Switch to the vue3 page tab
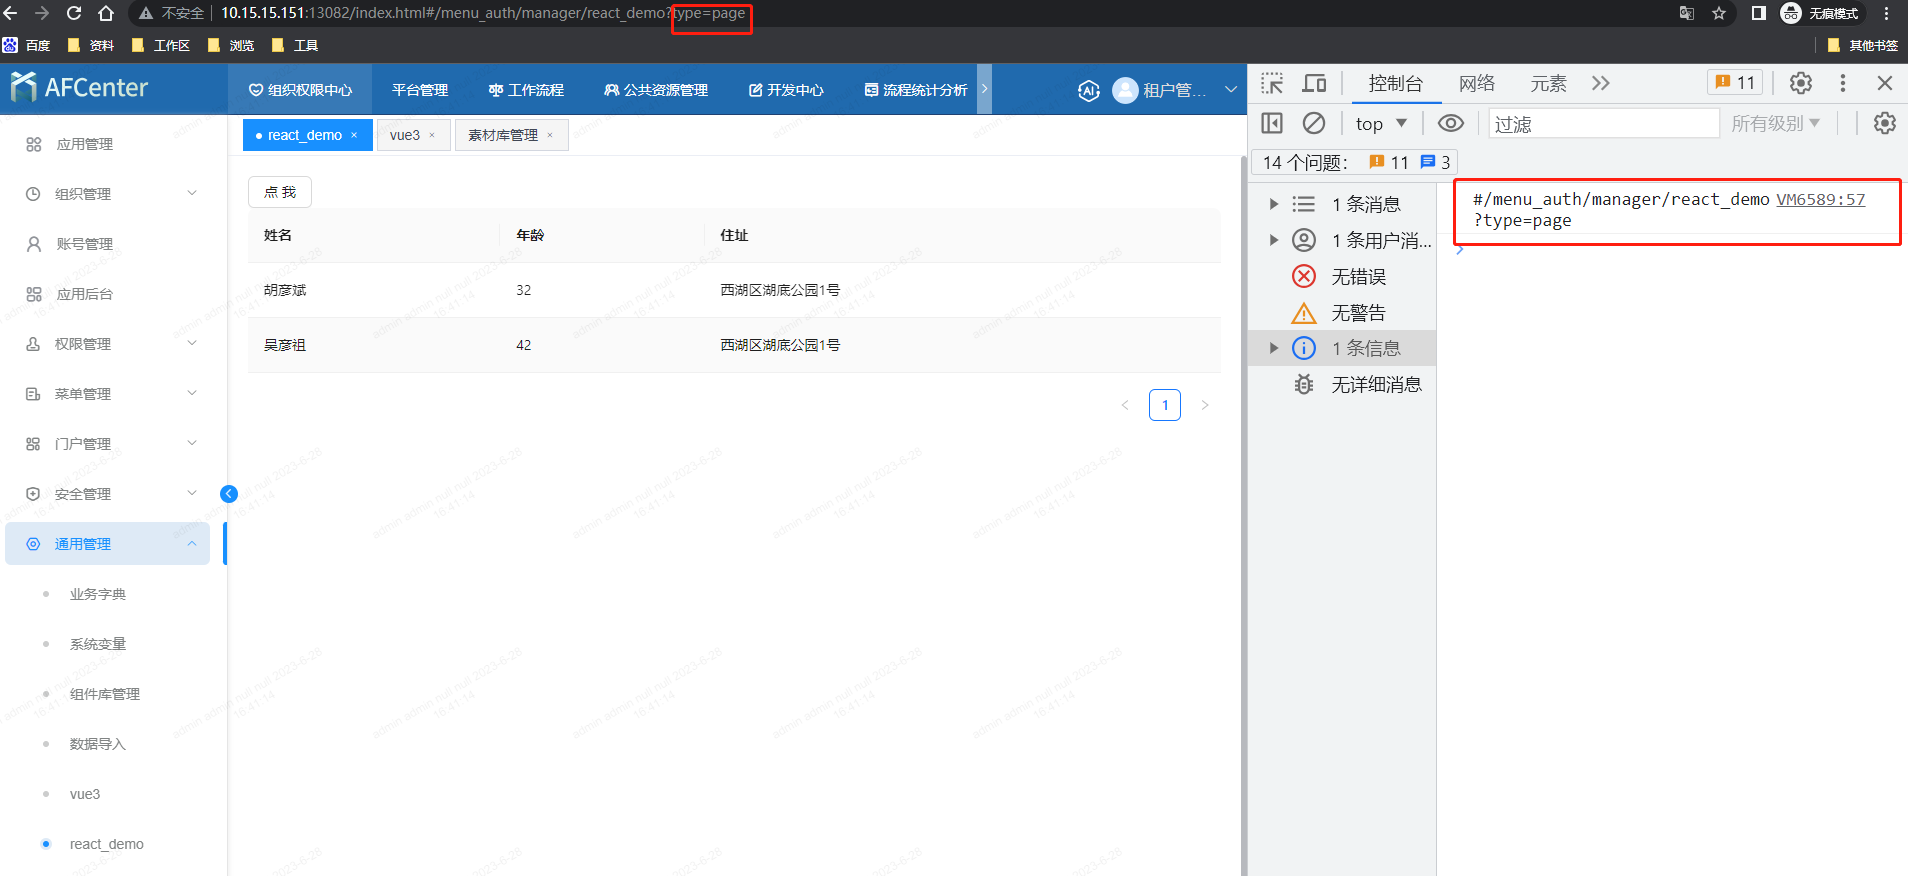The height and width of the screenshot is (876, 1908). (405, 135)
